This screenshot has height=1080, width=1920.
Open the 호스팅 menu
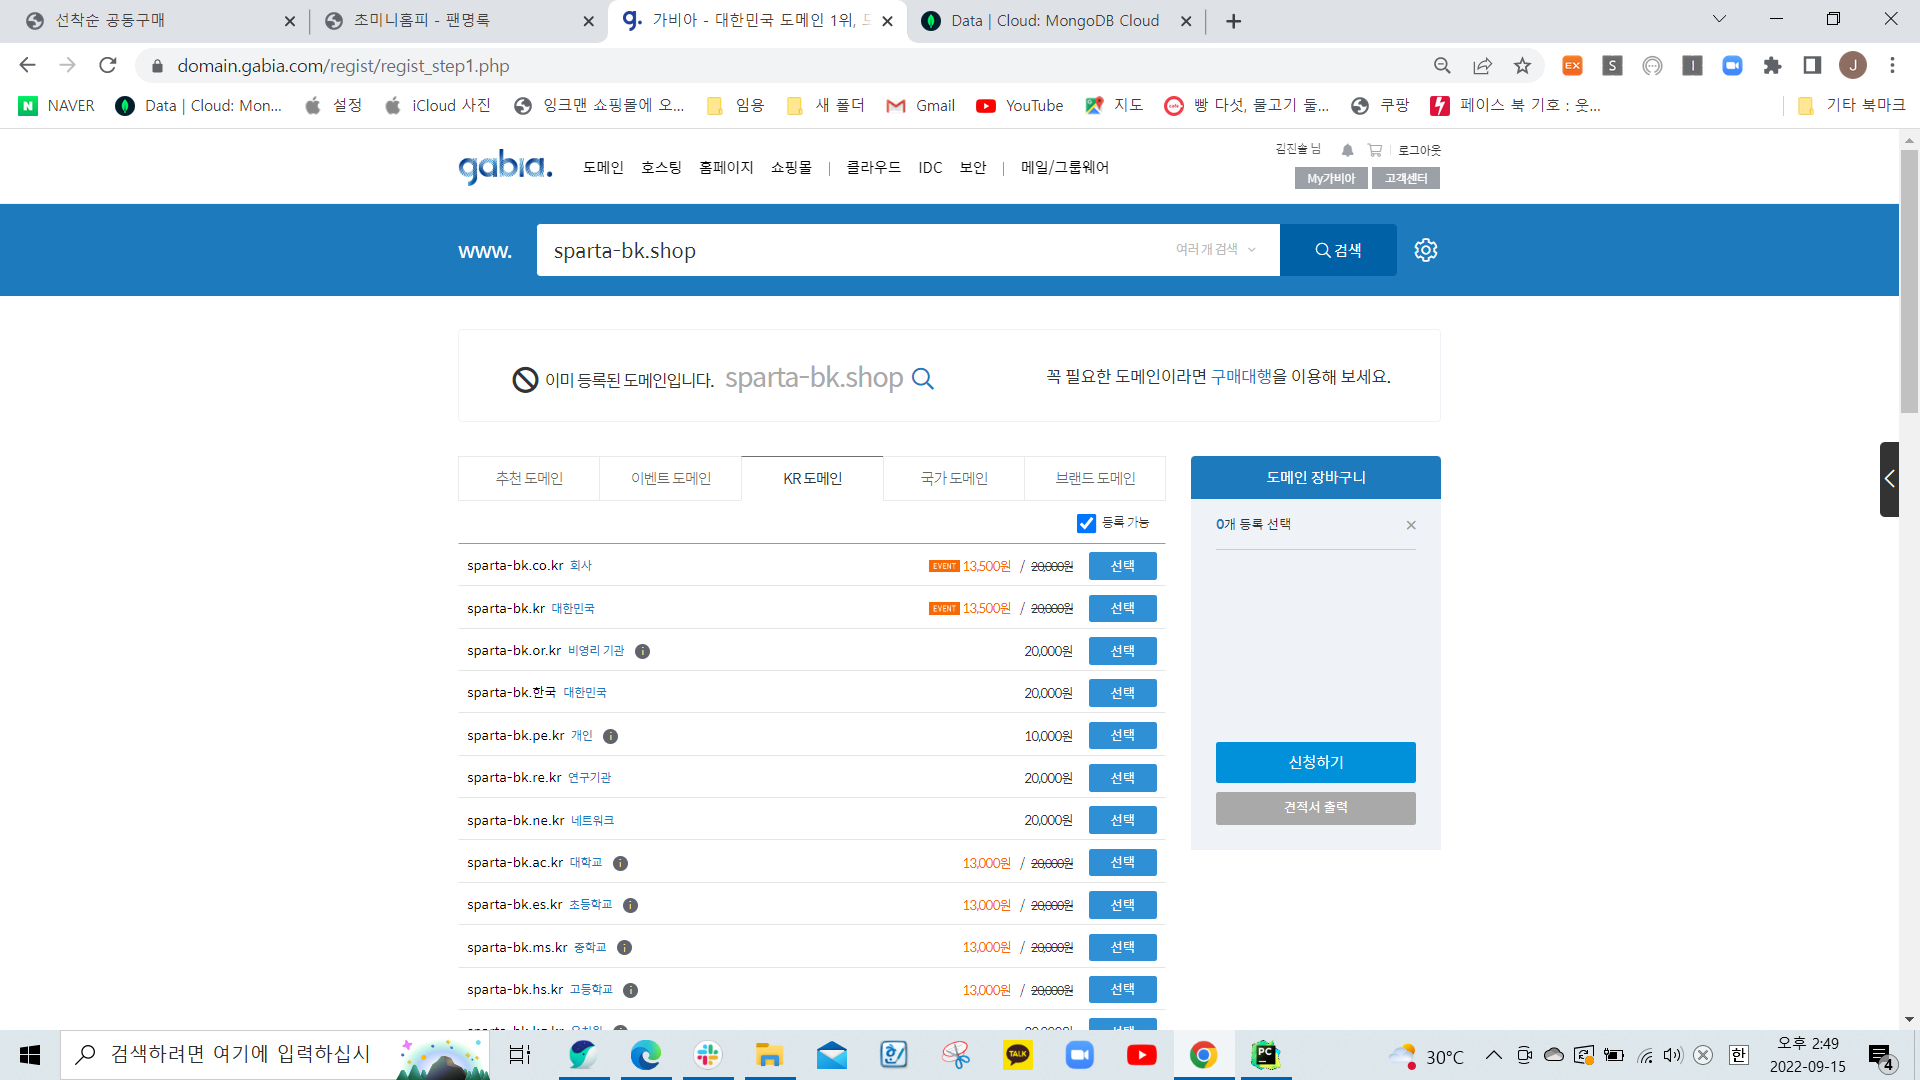click(x=661, y=168)
